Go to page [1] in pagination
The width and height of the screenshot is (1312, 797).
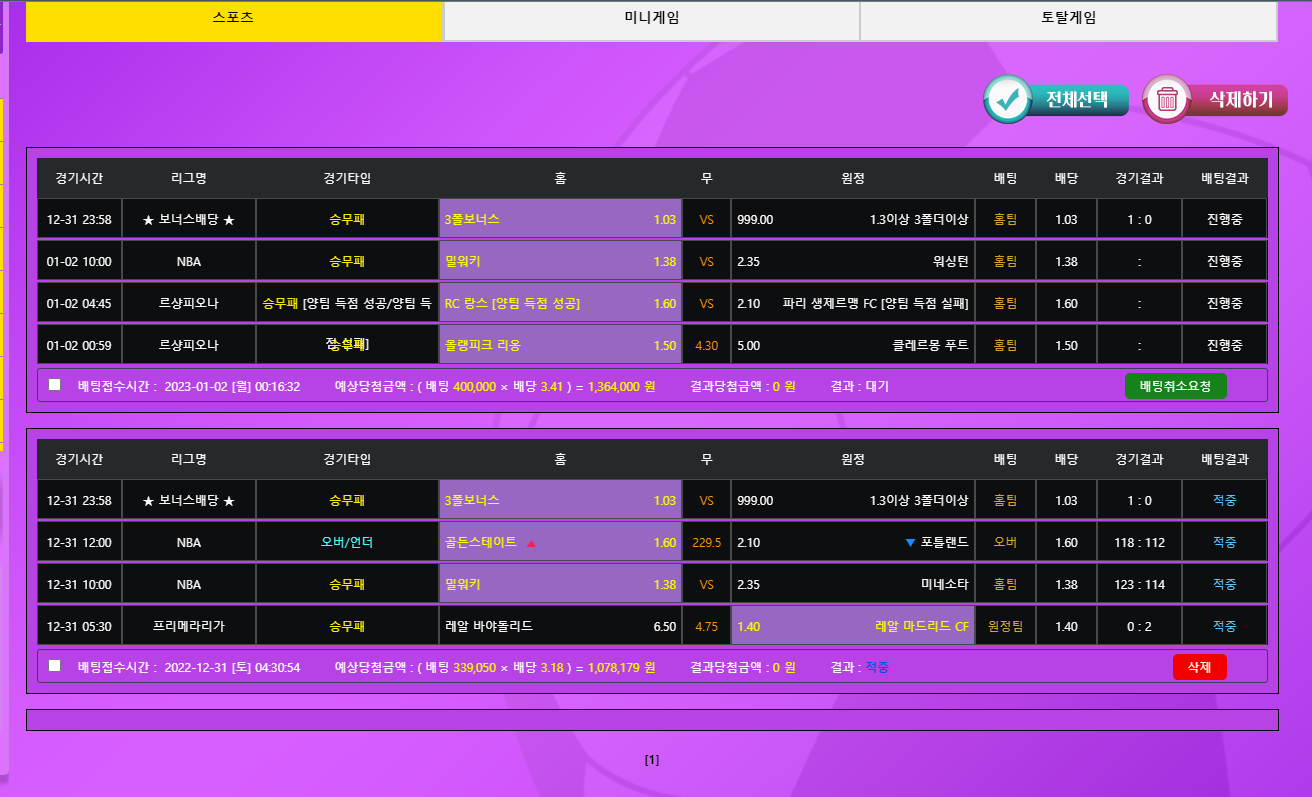[x=652, y=760]
